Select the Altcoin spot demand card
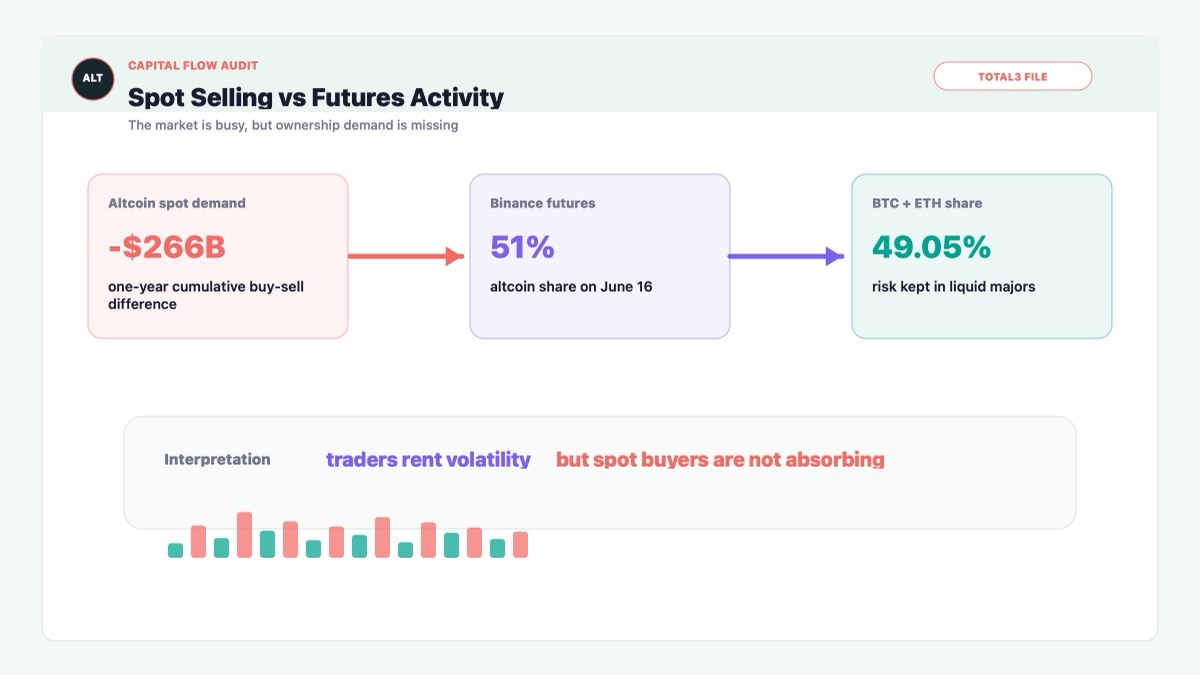The height and width of the screenshot is (675, 1200). [x=218, y=256]
